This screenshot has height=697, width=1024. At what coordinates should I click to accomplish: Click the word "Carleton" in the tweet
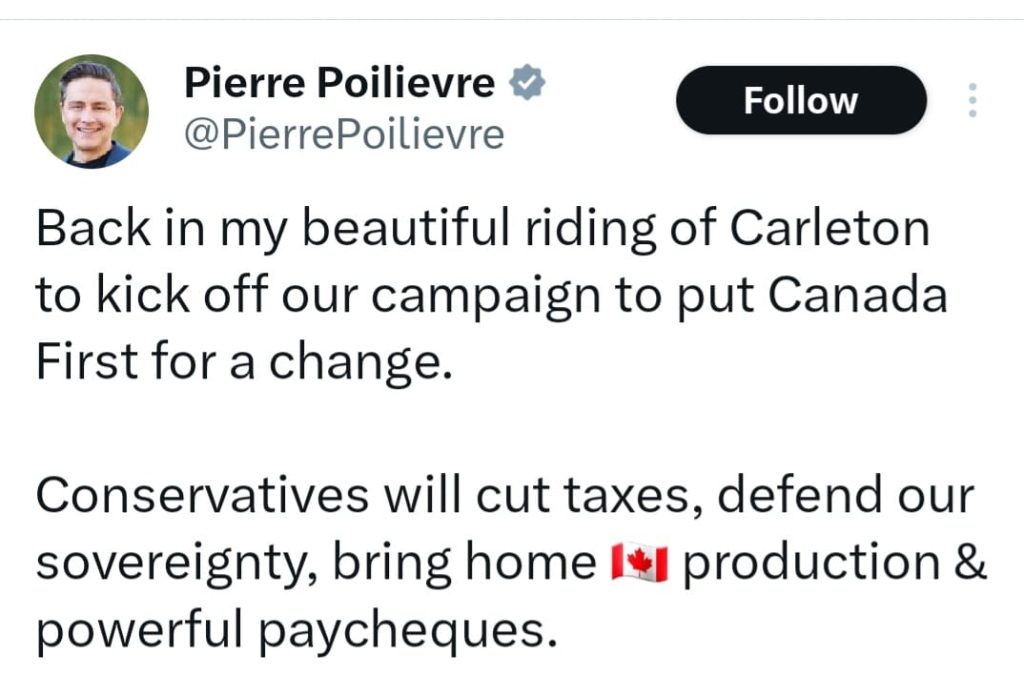tap(829, 229)
